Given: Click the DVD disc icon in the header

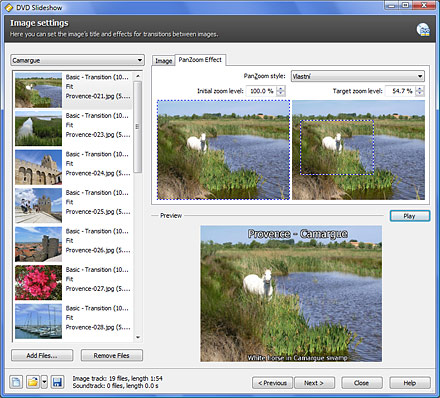Looking at the screenshot, I should 423,30.
